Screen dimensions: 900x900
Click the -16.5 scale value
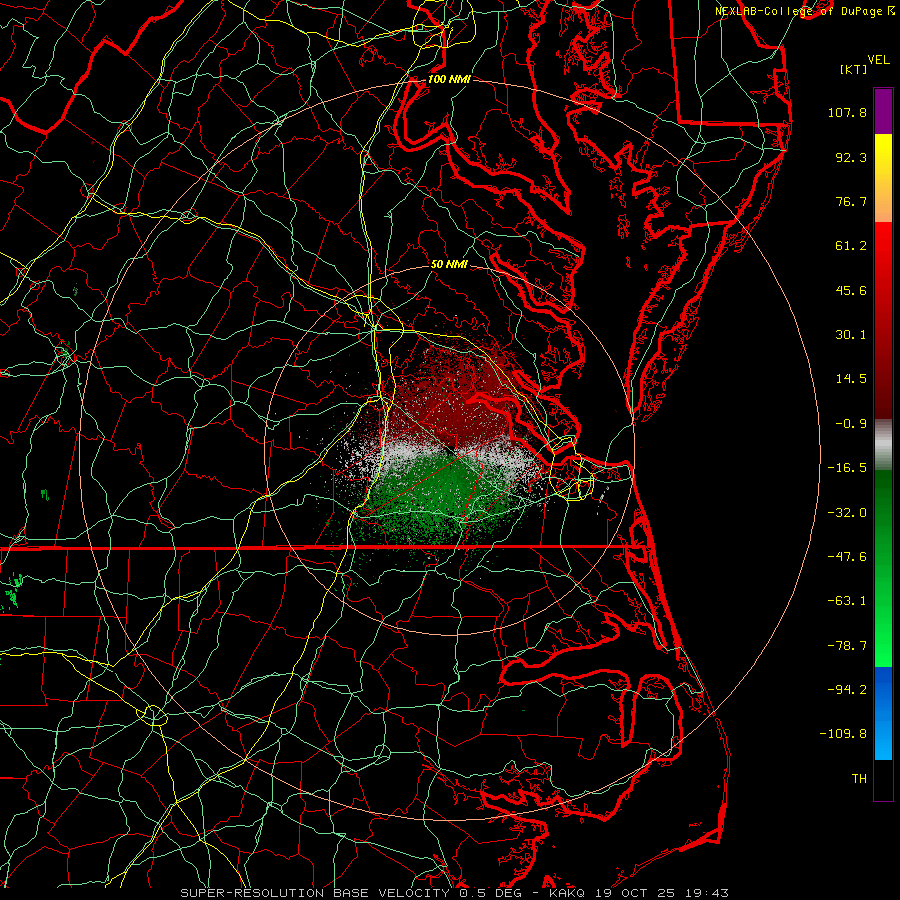point(847,468)
